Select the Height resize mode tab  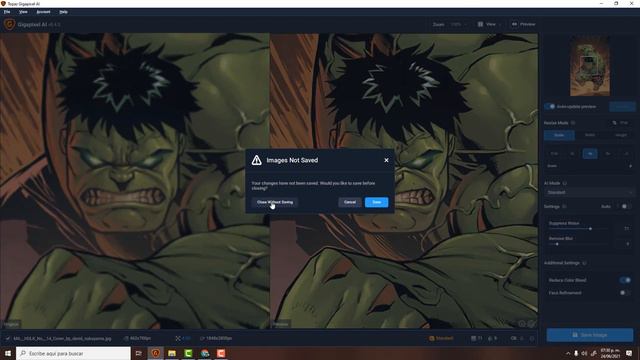620,135
